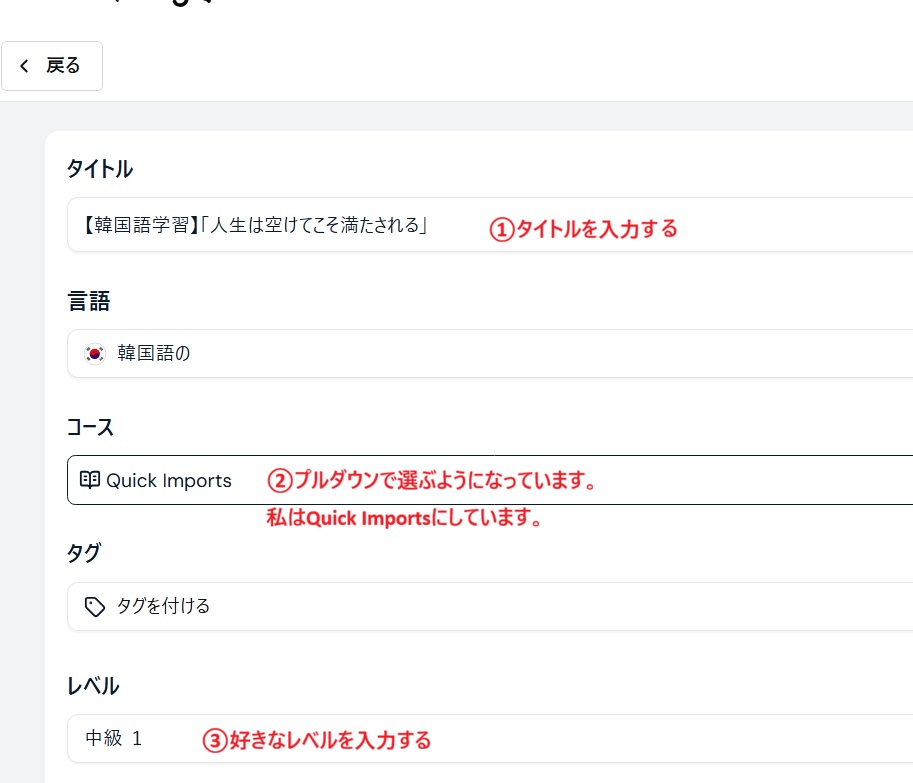Screen dimensions: 913x783
Task: Click the left chevron icon beside 戻る
Action: click(24, 66)
